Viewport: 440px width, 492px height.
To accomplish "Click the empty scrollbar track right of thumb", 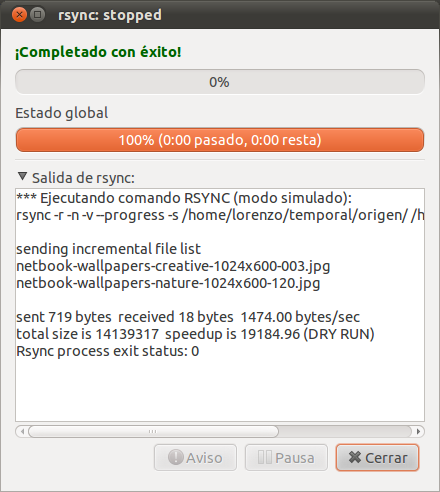I will click(345, 432).
